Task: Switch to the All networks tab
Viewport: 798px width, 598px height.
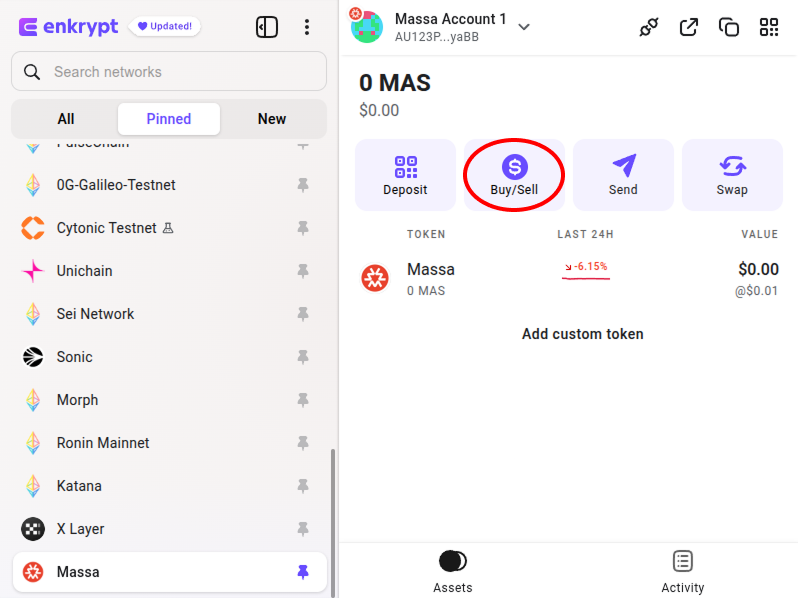Action: (66, 119)
